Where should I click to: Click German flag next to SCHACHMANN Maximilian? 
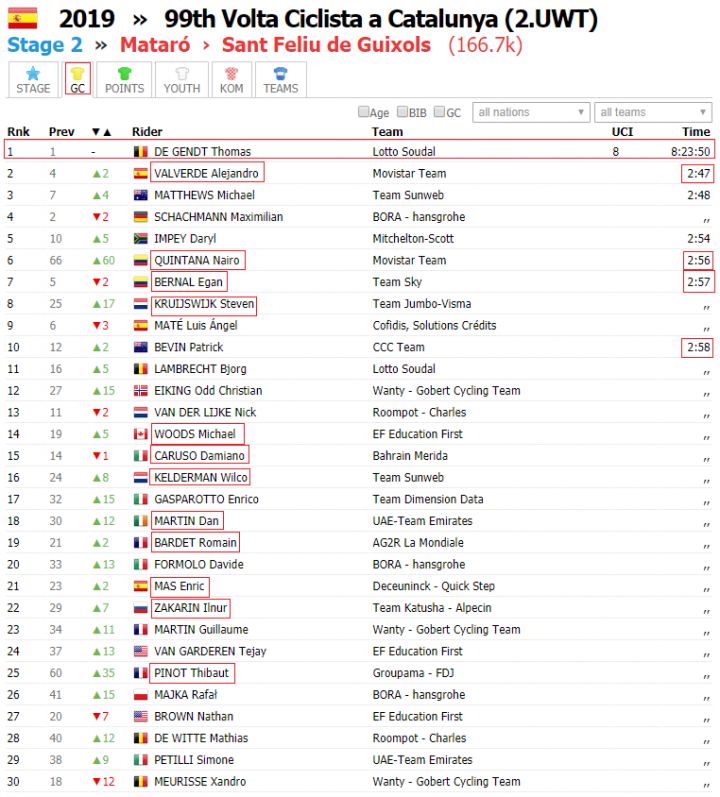coord(140,217)
